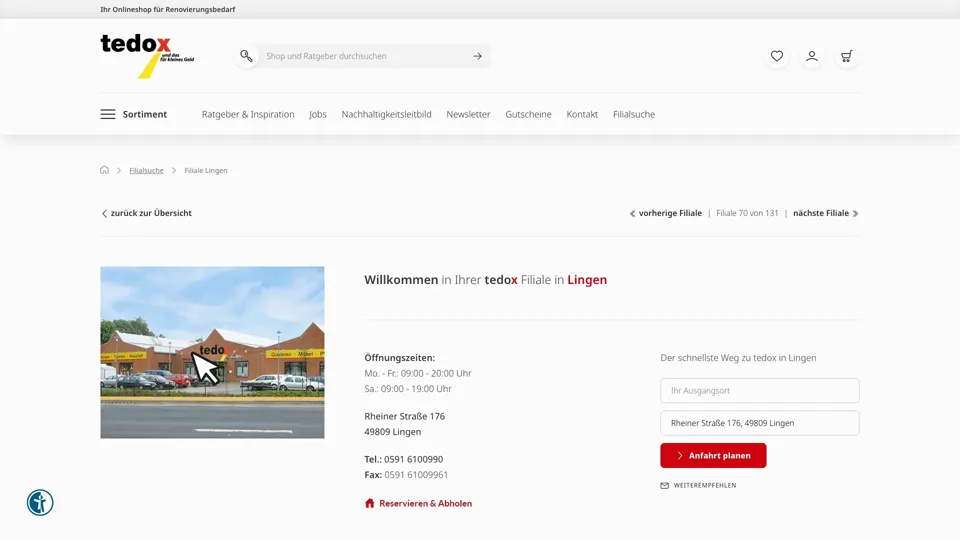Click the opening hours Mo. - Fr.: 09:00 - 20:00 Uhr

coord(418,373)
